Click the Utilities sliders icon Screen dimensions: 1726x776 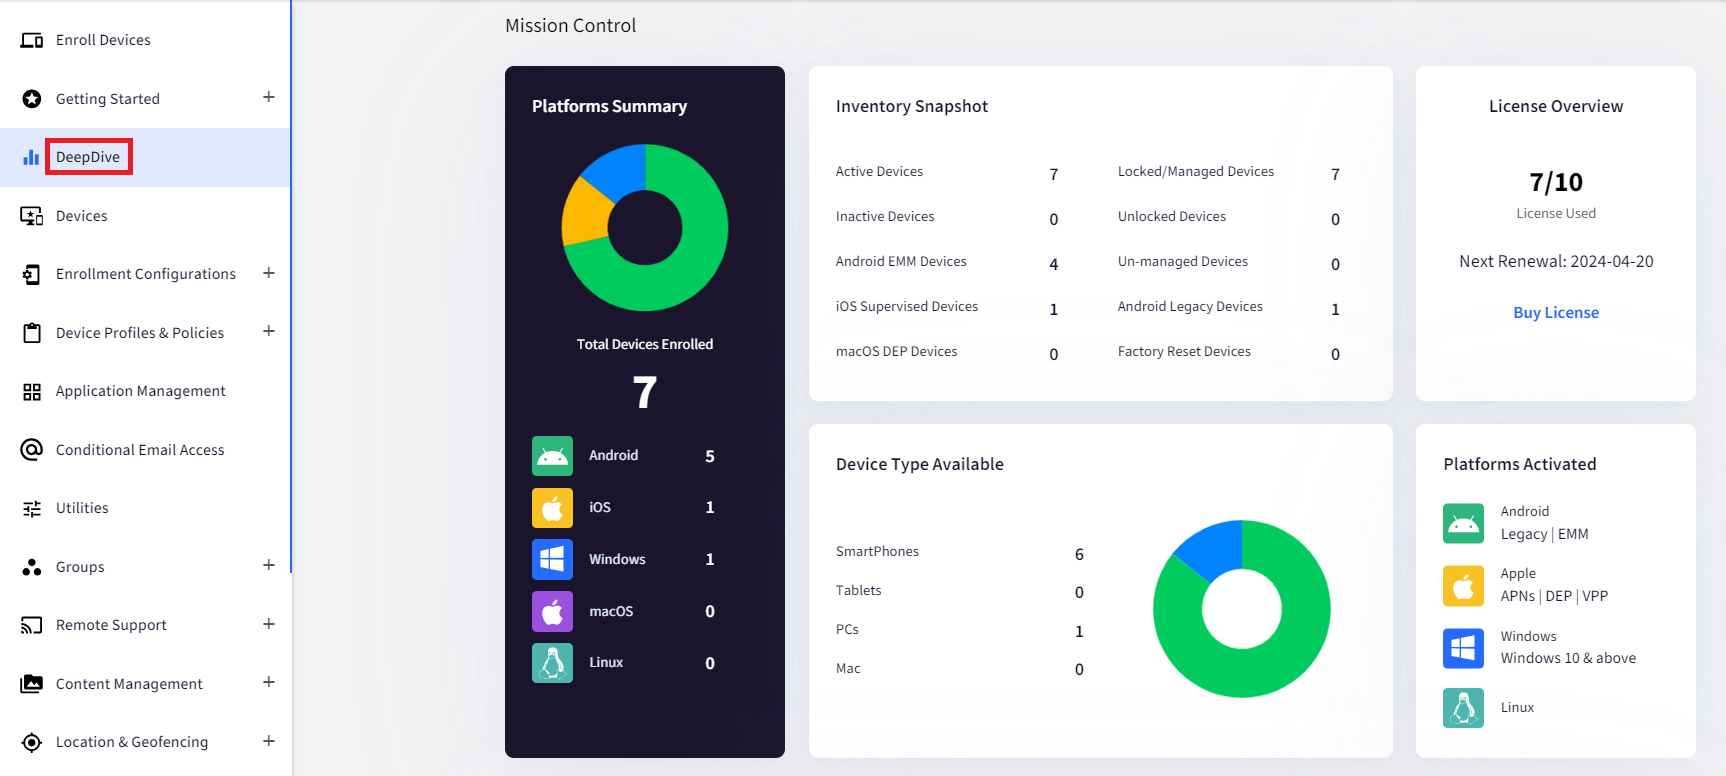[x=32, y=509]
